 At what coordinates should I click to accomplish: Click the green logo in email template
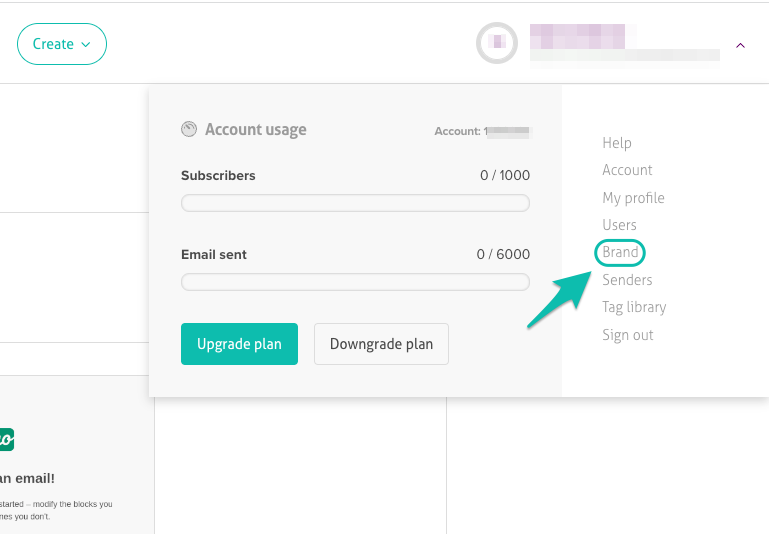(6, 439)
